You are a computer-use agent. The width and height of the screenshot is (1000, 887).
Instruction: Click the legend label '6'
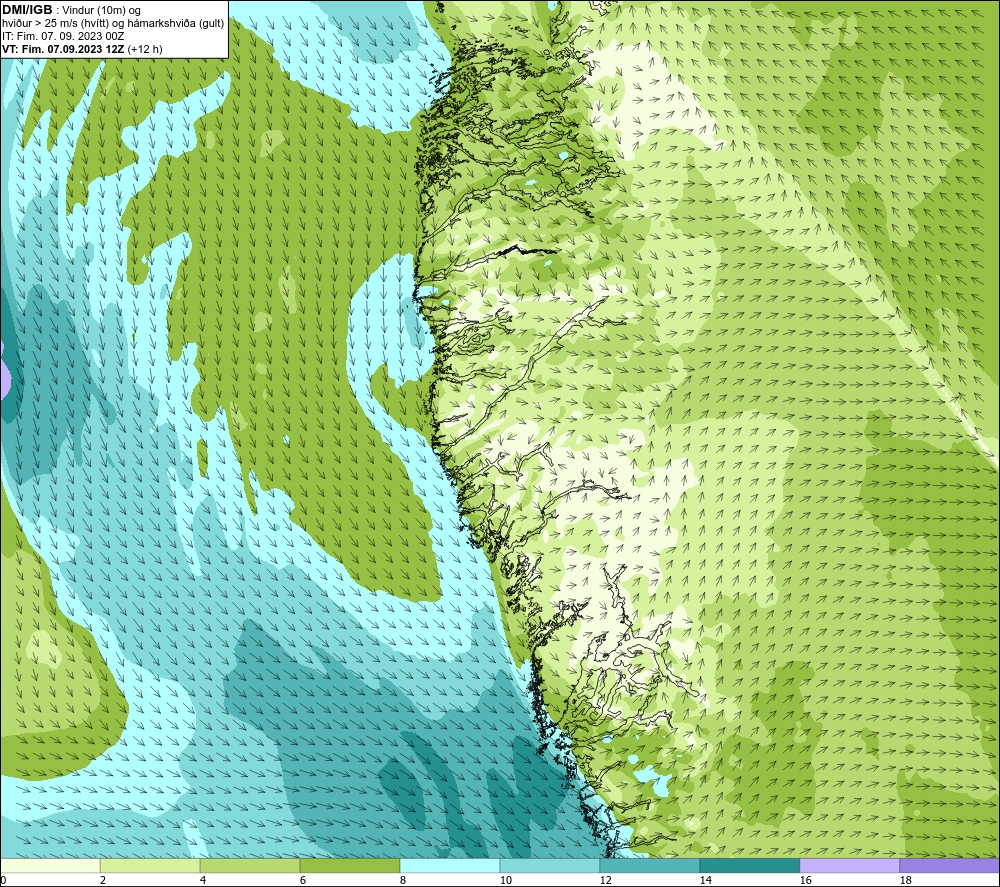303,881
